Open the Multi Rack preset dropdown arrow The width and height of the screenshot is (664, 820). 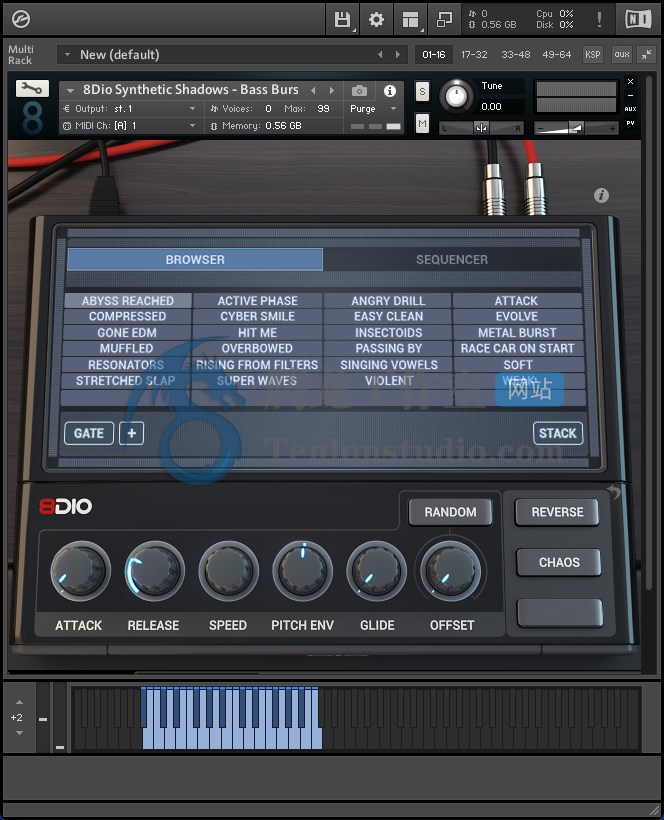coord(67,54)
